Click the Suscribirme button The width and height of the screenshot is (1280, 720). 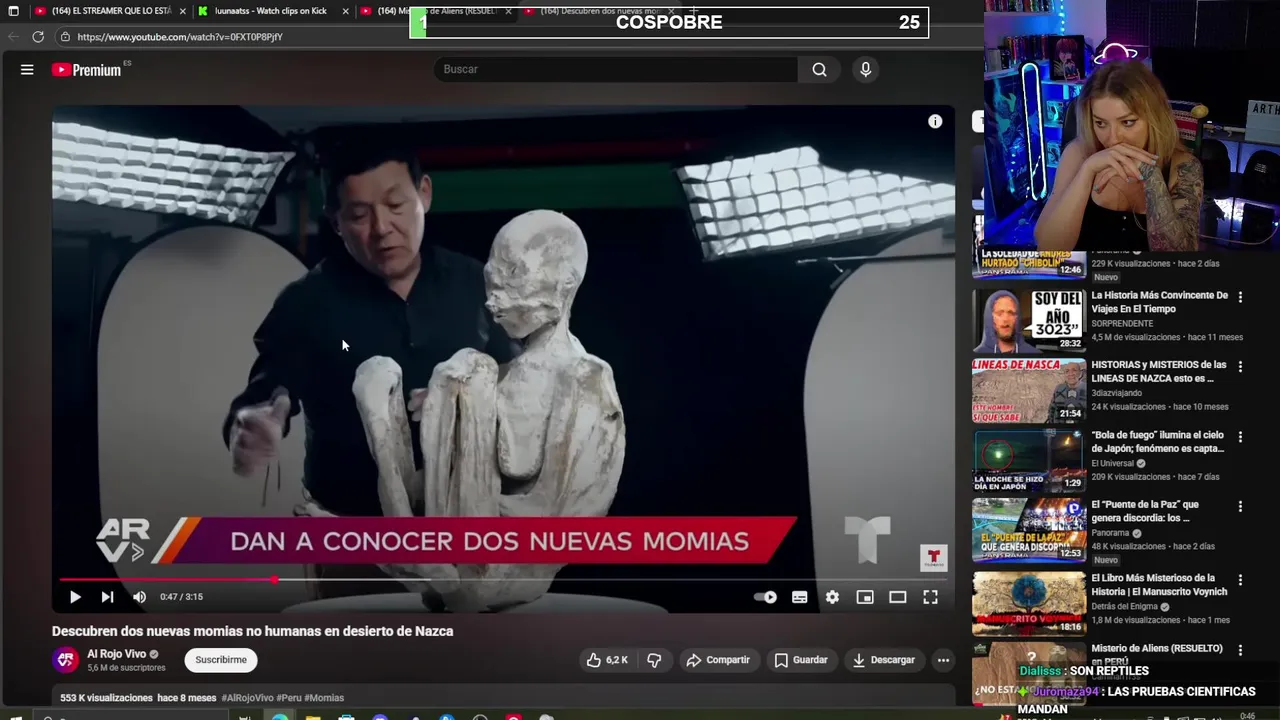coord(221,660)
